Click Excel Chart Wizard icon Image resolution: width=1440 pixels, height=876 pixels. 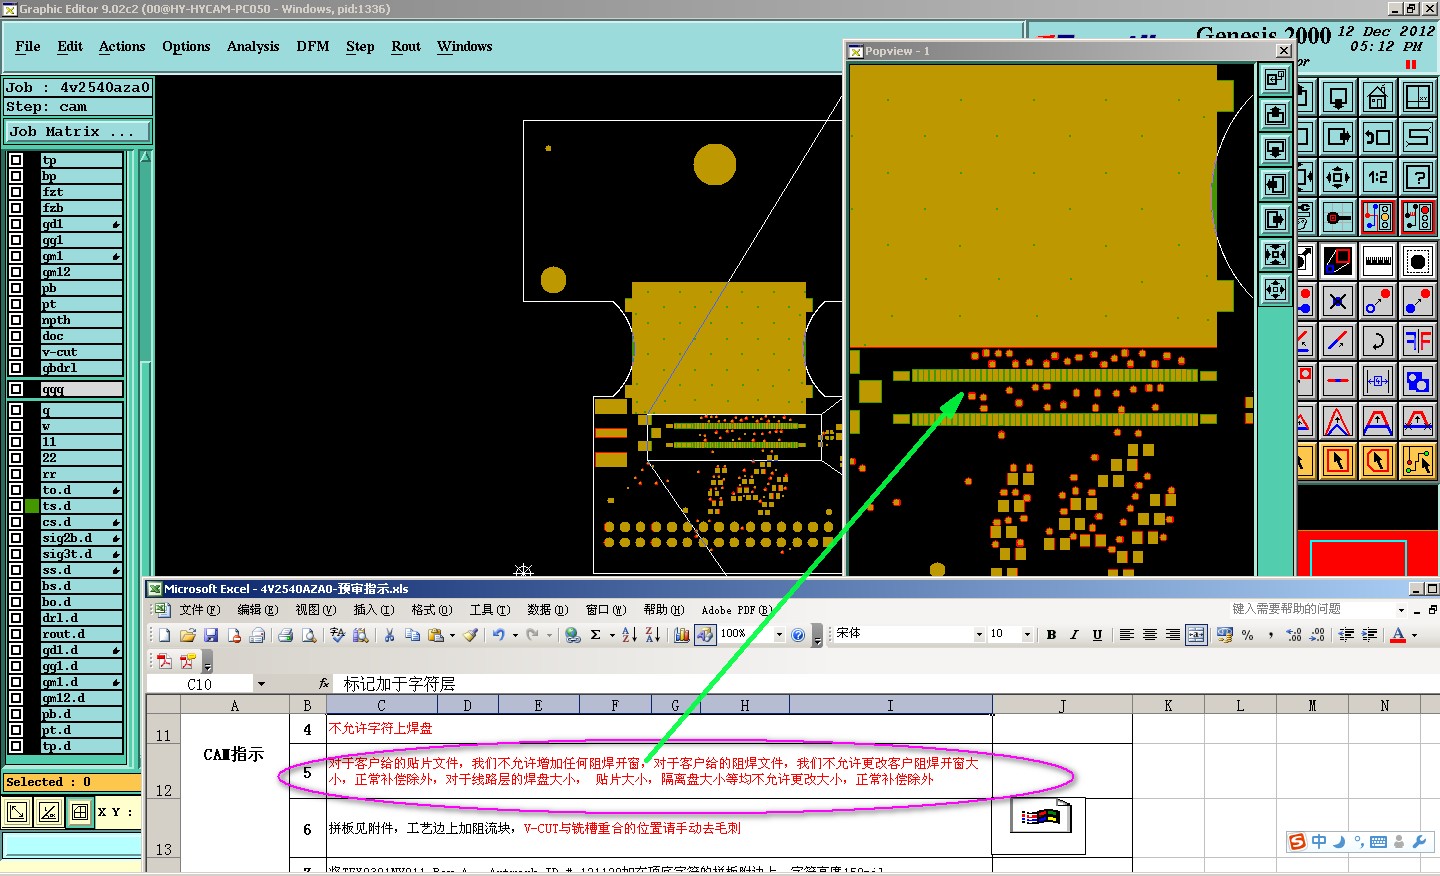pos(682,635)
